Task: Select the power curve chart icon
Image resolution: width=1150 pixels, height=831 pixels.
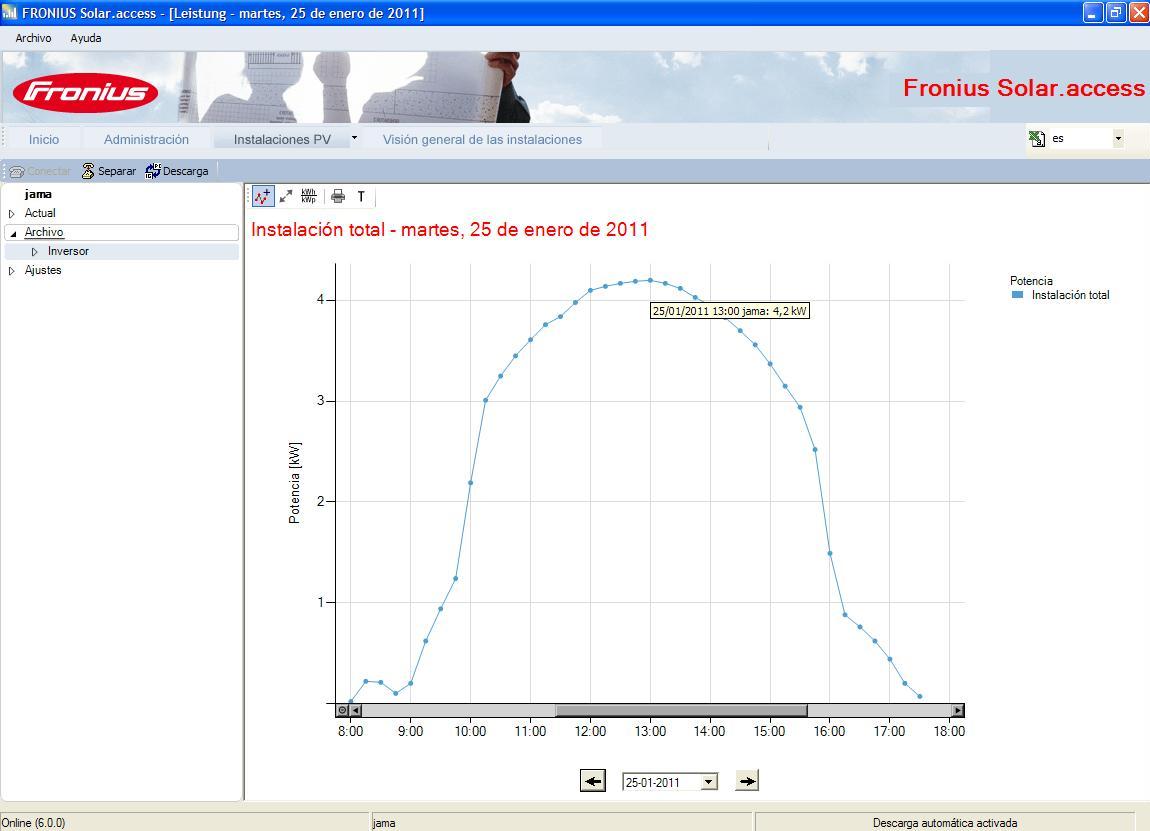Action: point(263,196)
